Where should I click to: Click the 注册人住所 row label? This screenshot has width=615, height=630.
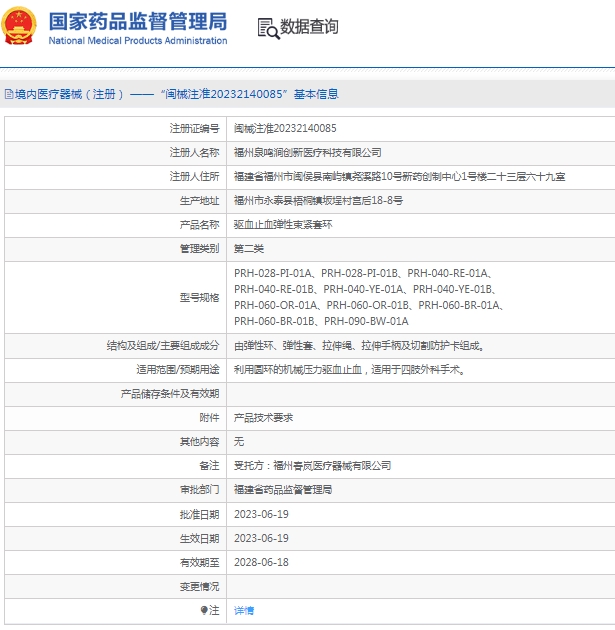194,177
